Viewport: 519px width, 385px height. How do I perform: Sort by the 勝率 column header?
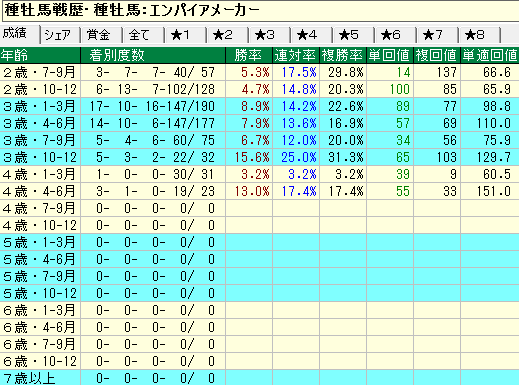pos(249,55)
